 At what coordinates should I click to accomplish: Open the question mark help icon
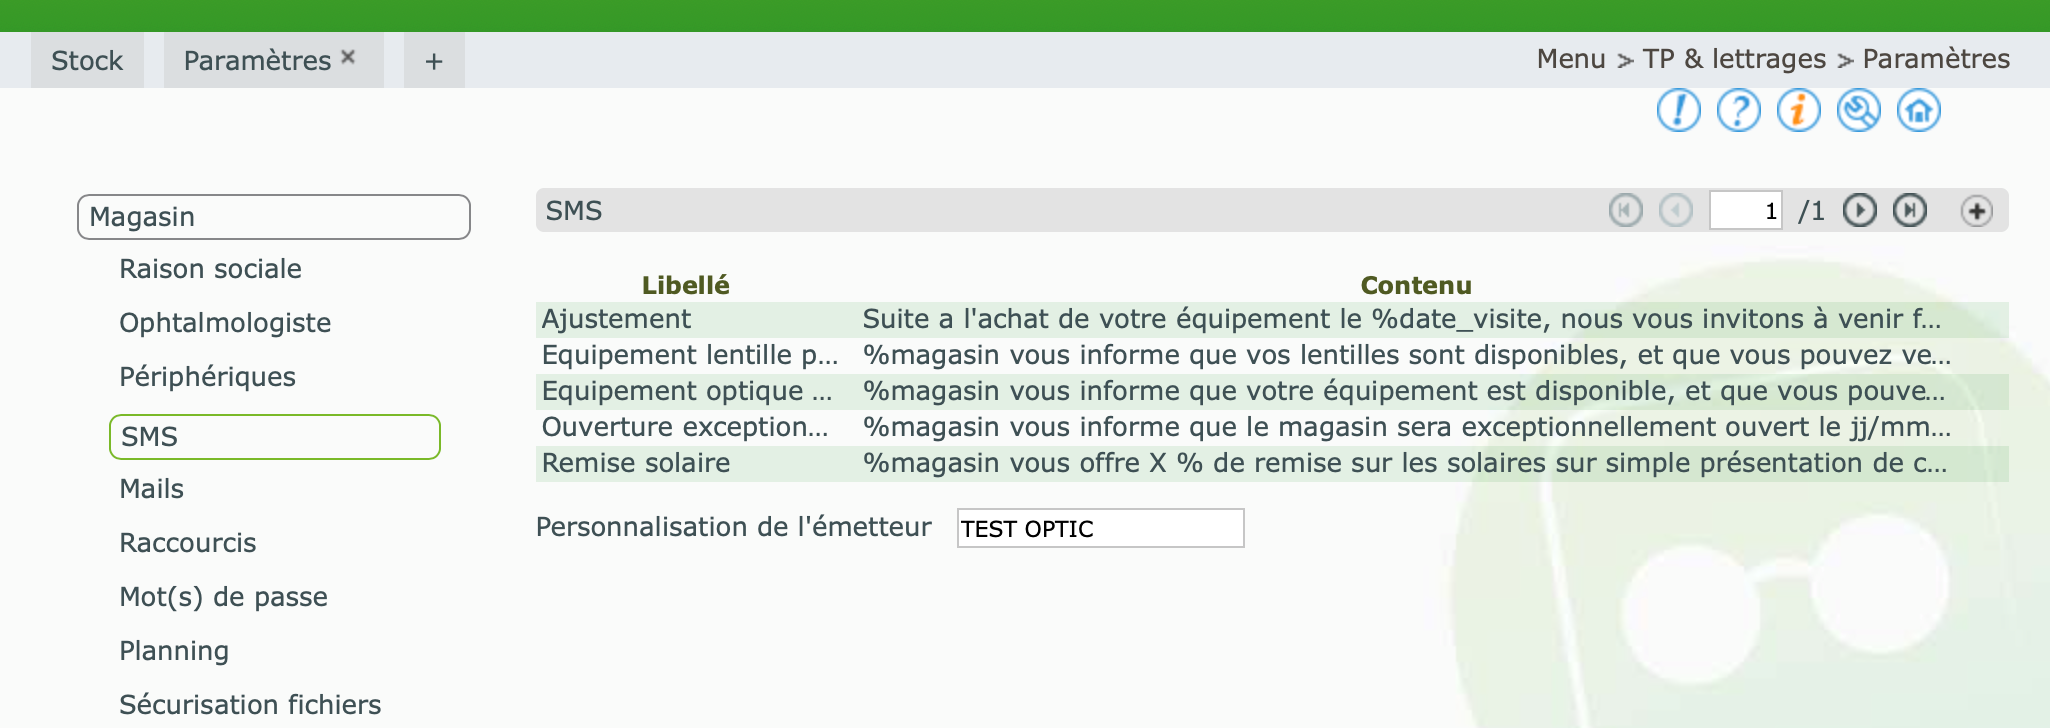click(1738, 110)
